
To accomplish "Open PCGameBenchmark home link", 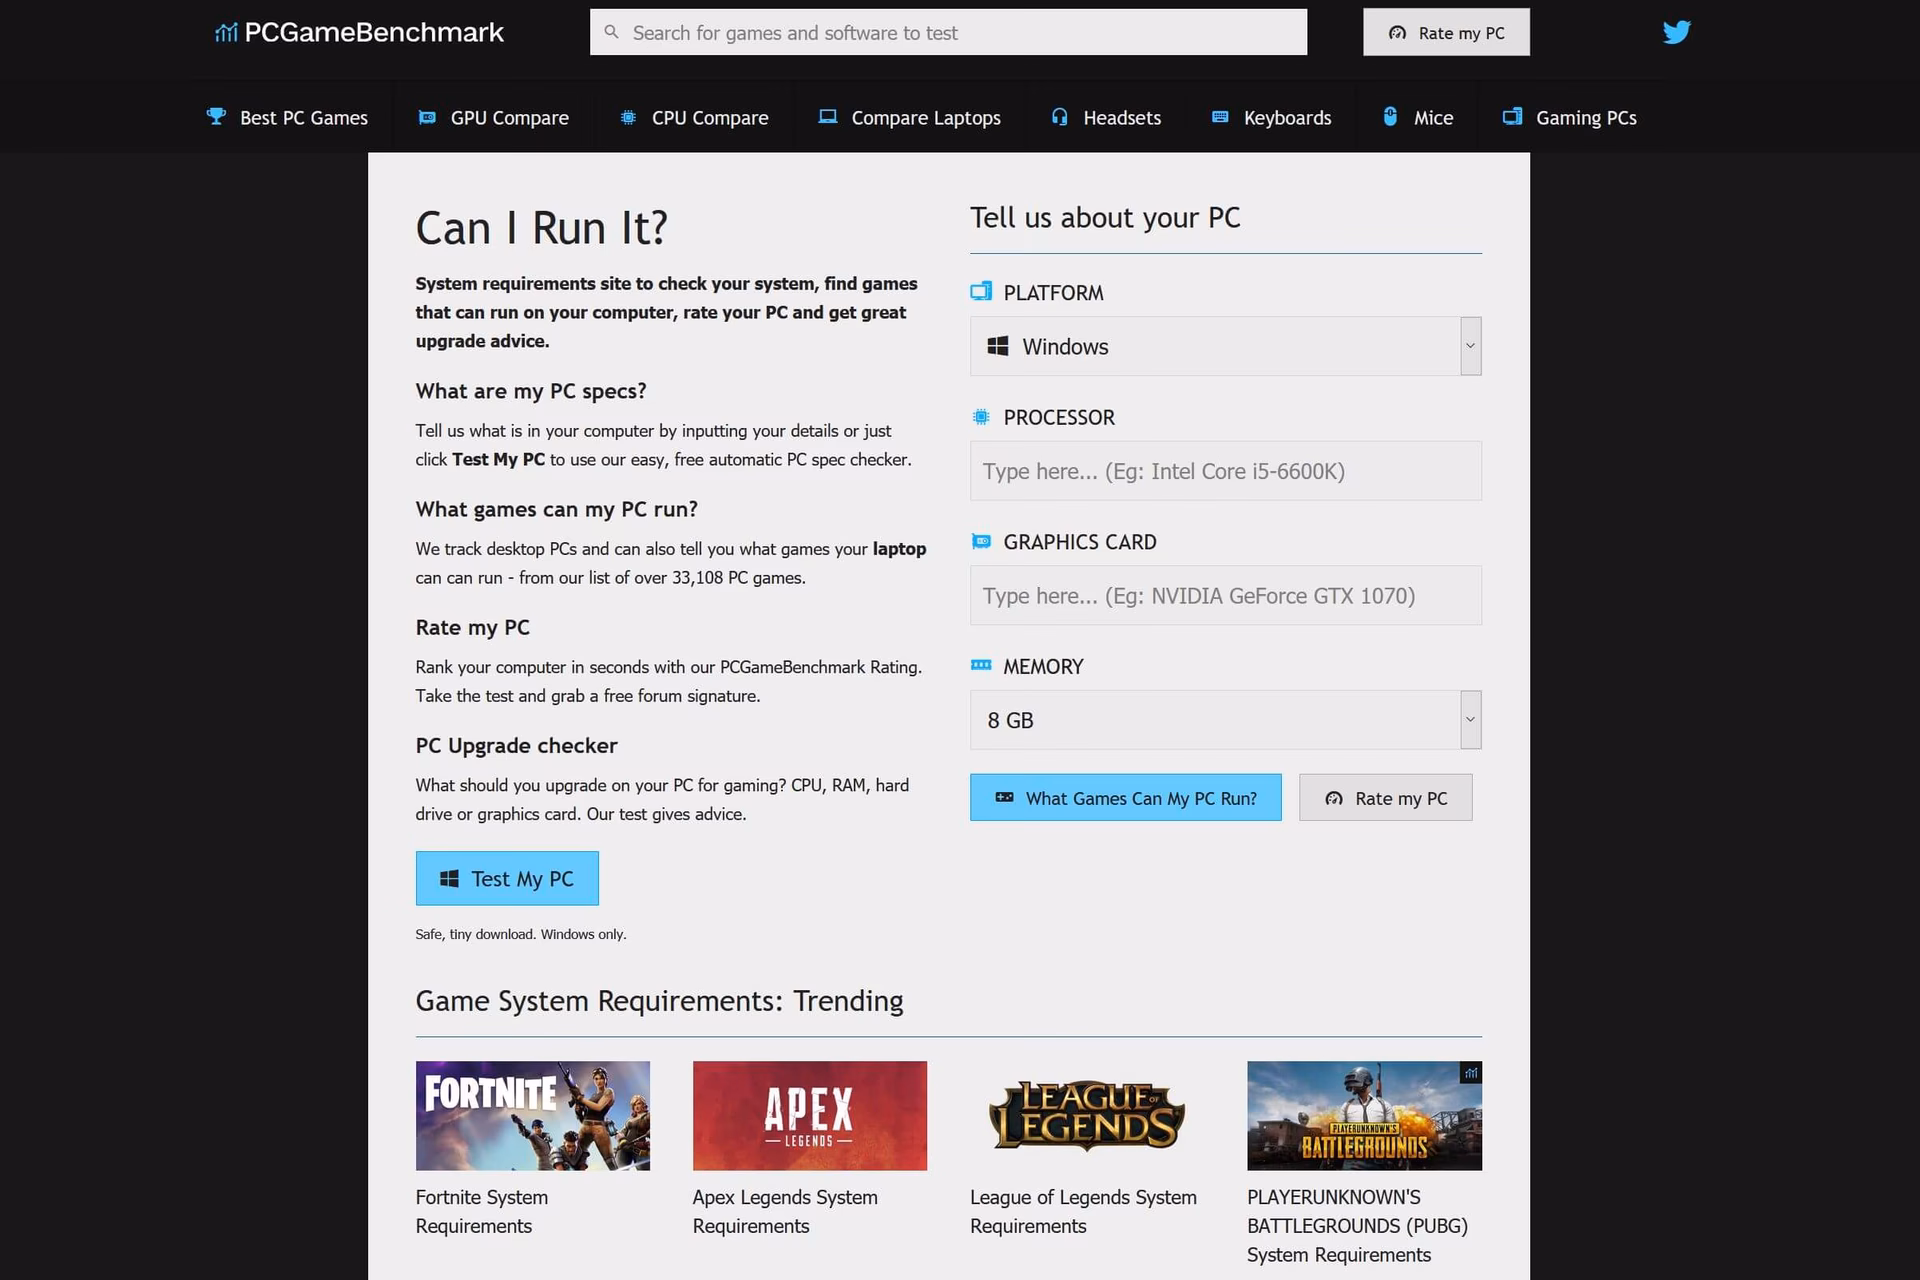I will coord(359,33).
